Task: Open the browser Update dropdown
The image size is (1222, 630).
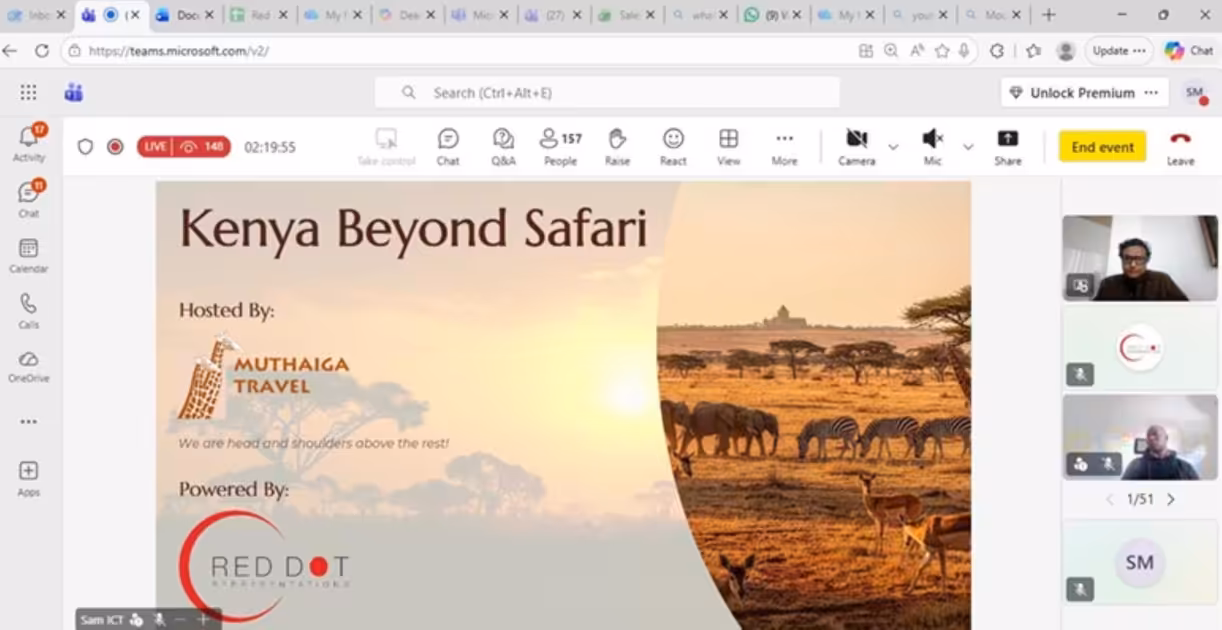Action: tap(1118, 50)
